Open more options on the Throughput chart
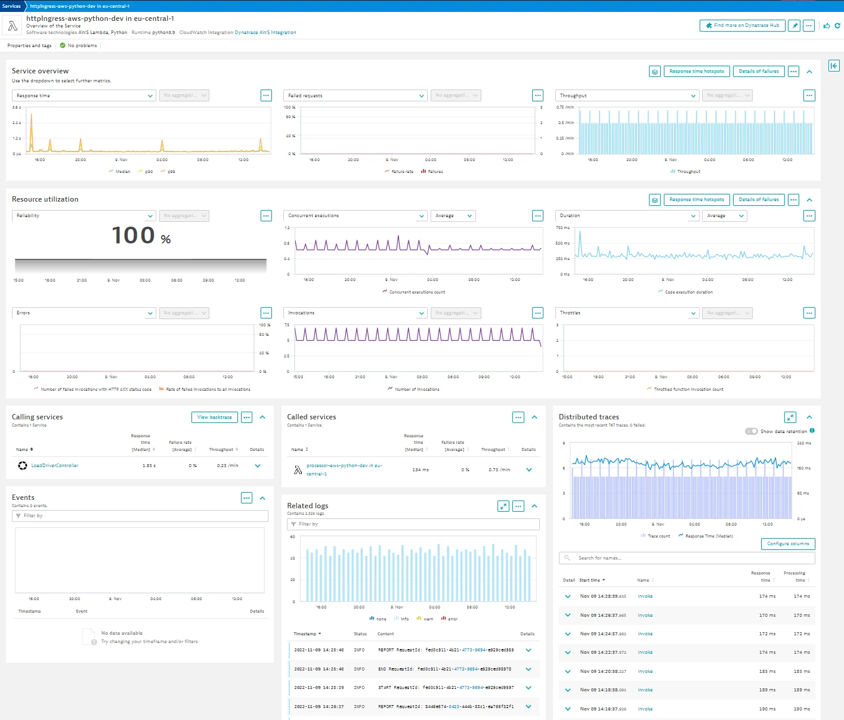The height and width of the screenshot is (720, 844). click(x=808, y=95)
